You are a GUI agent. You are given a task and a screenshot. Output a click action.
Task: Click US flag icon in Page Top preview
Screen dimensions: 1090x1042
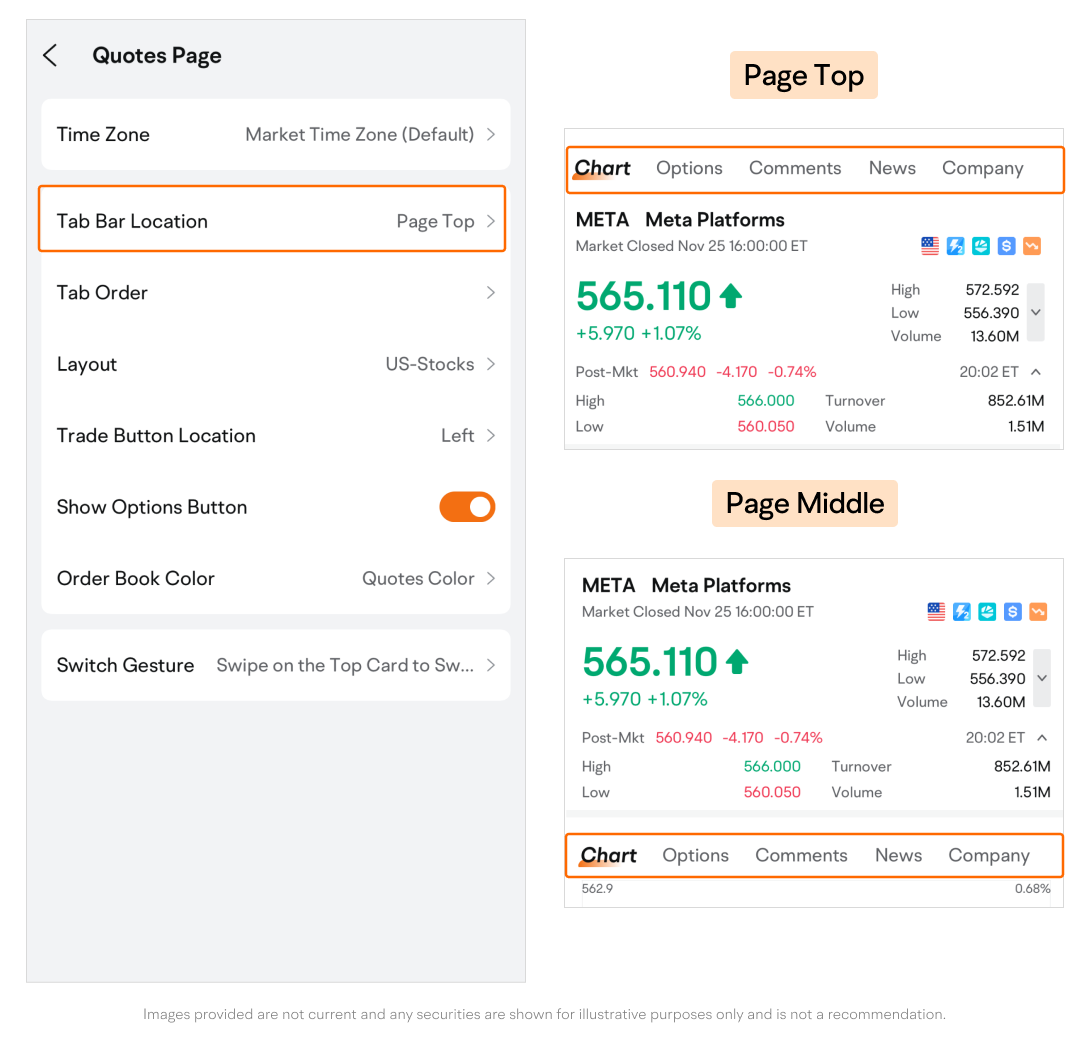pyautogui.click(x=930, y=246)
